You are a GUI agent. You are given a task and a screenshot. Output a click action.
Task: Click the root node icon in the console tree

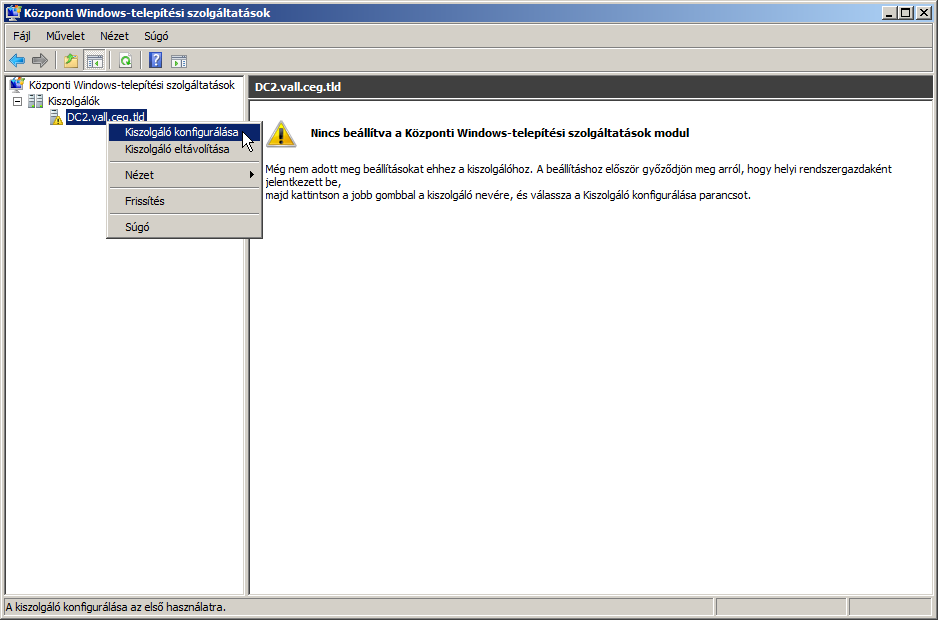coord(17,85)
